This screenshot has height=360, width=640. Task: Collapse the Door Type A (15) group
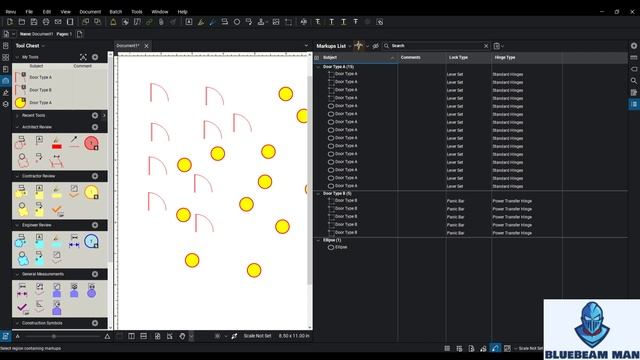coord(318,67)
